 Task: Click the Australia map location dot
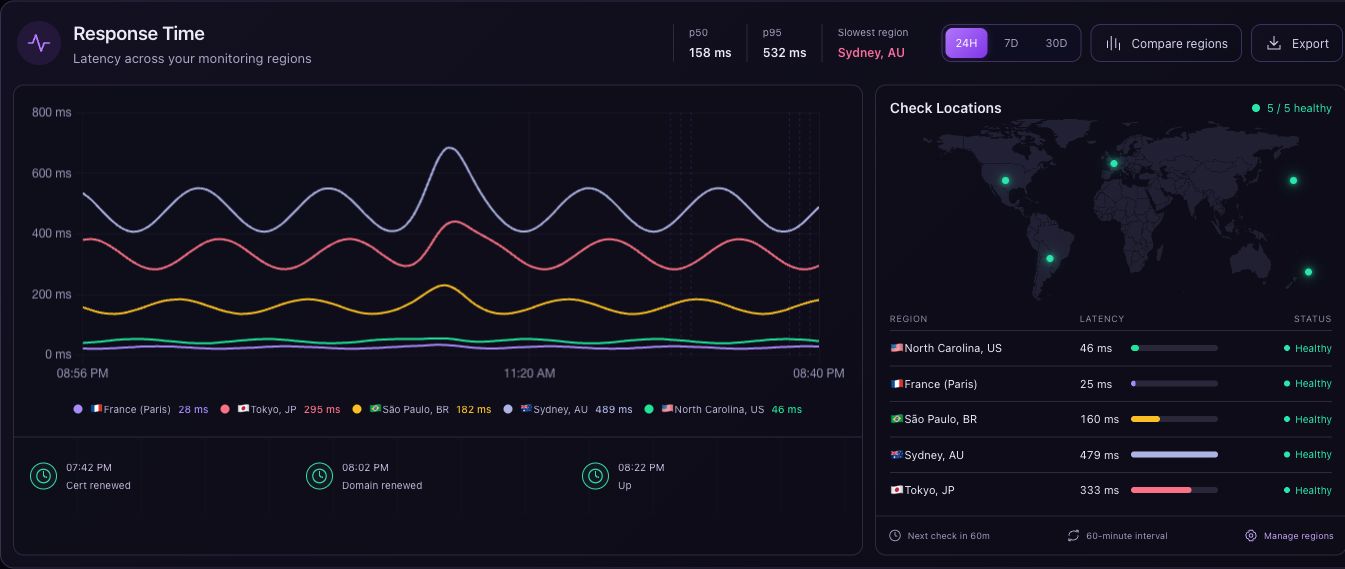coord(1308,272)
